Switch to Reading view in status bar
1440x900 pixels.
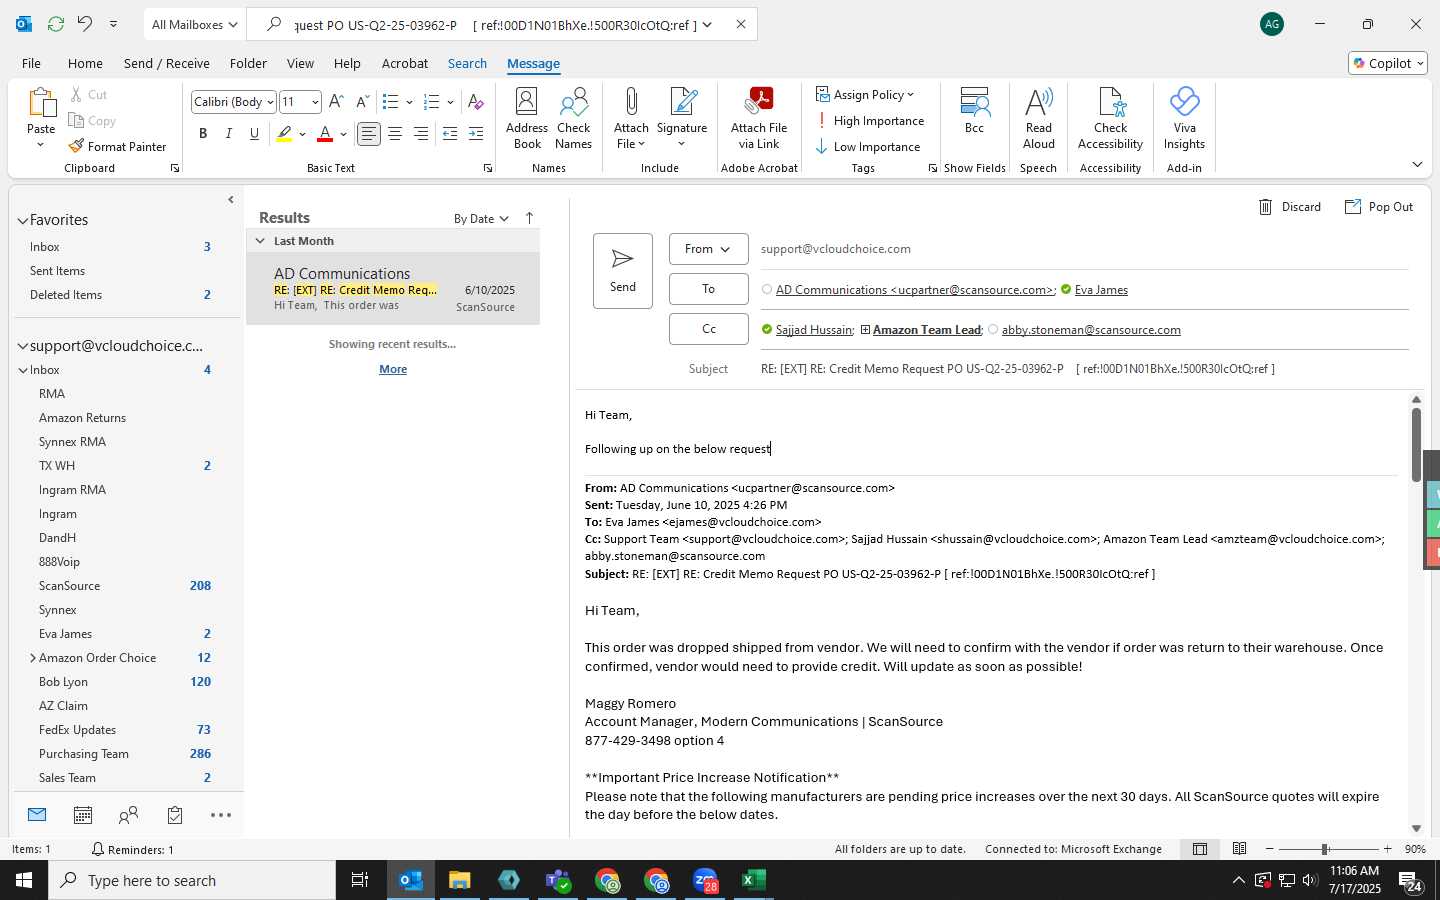(1239, 849)
